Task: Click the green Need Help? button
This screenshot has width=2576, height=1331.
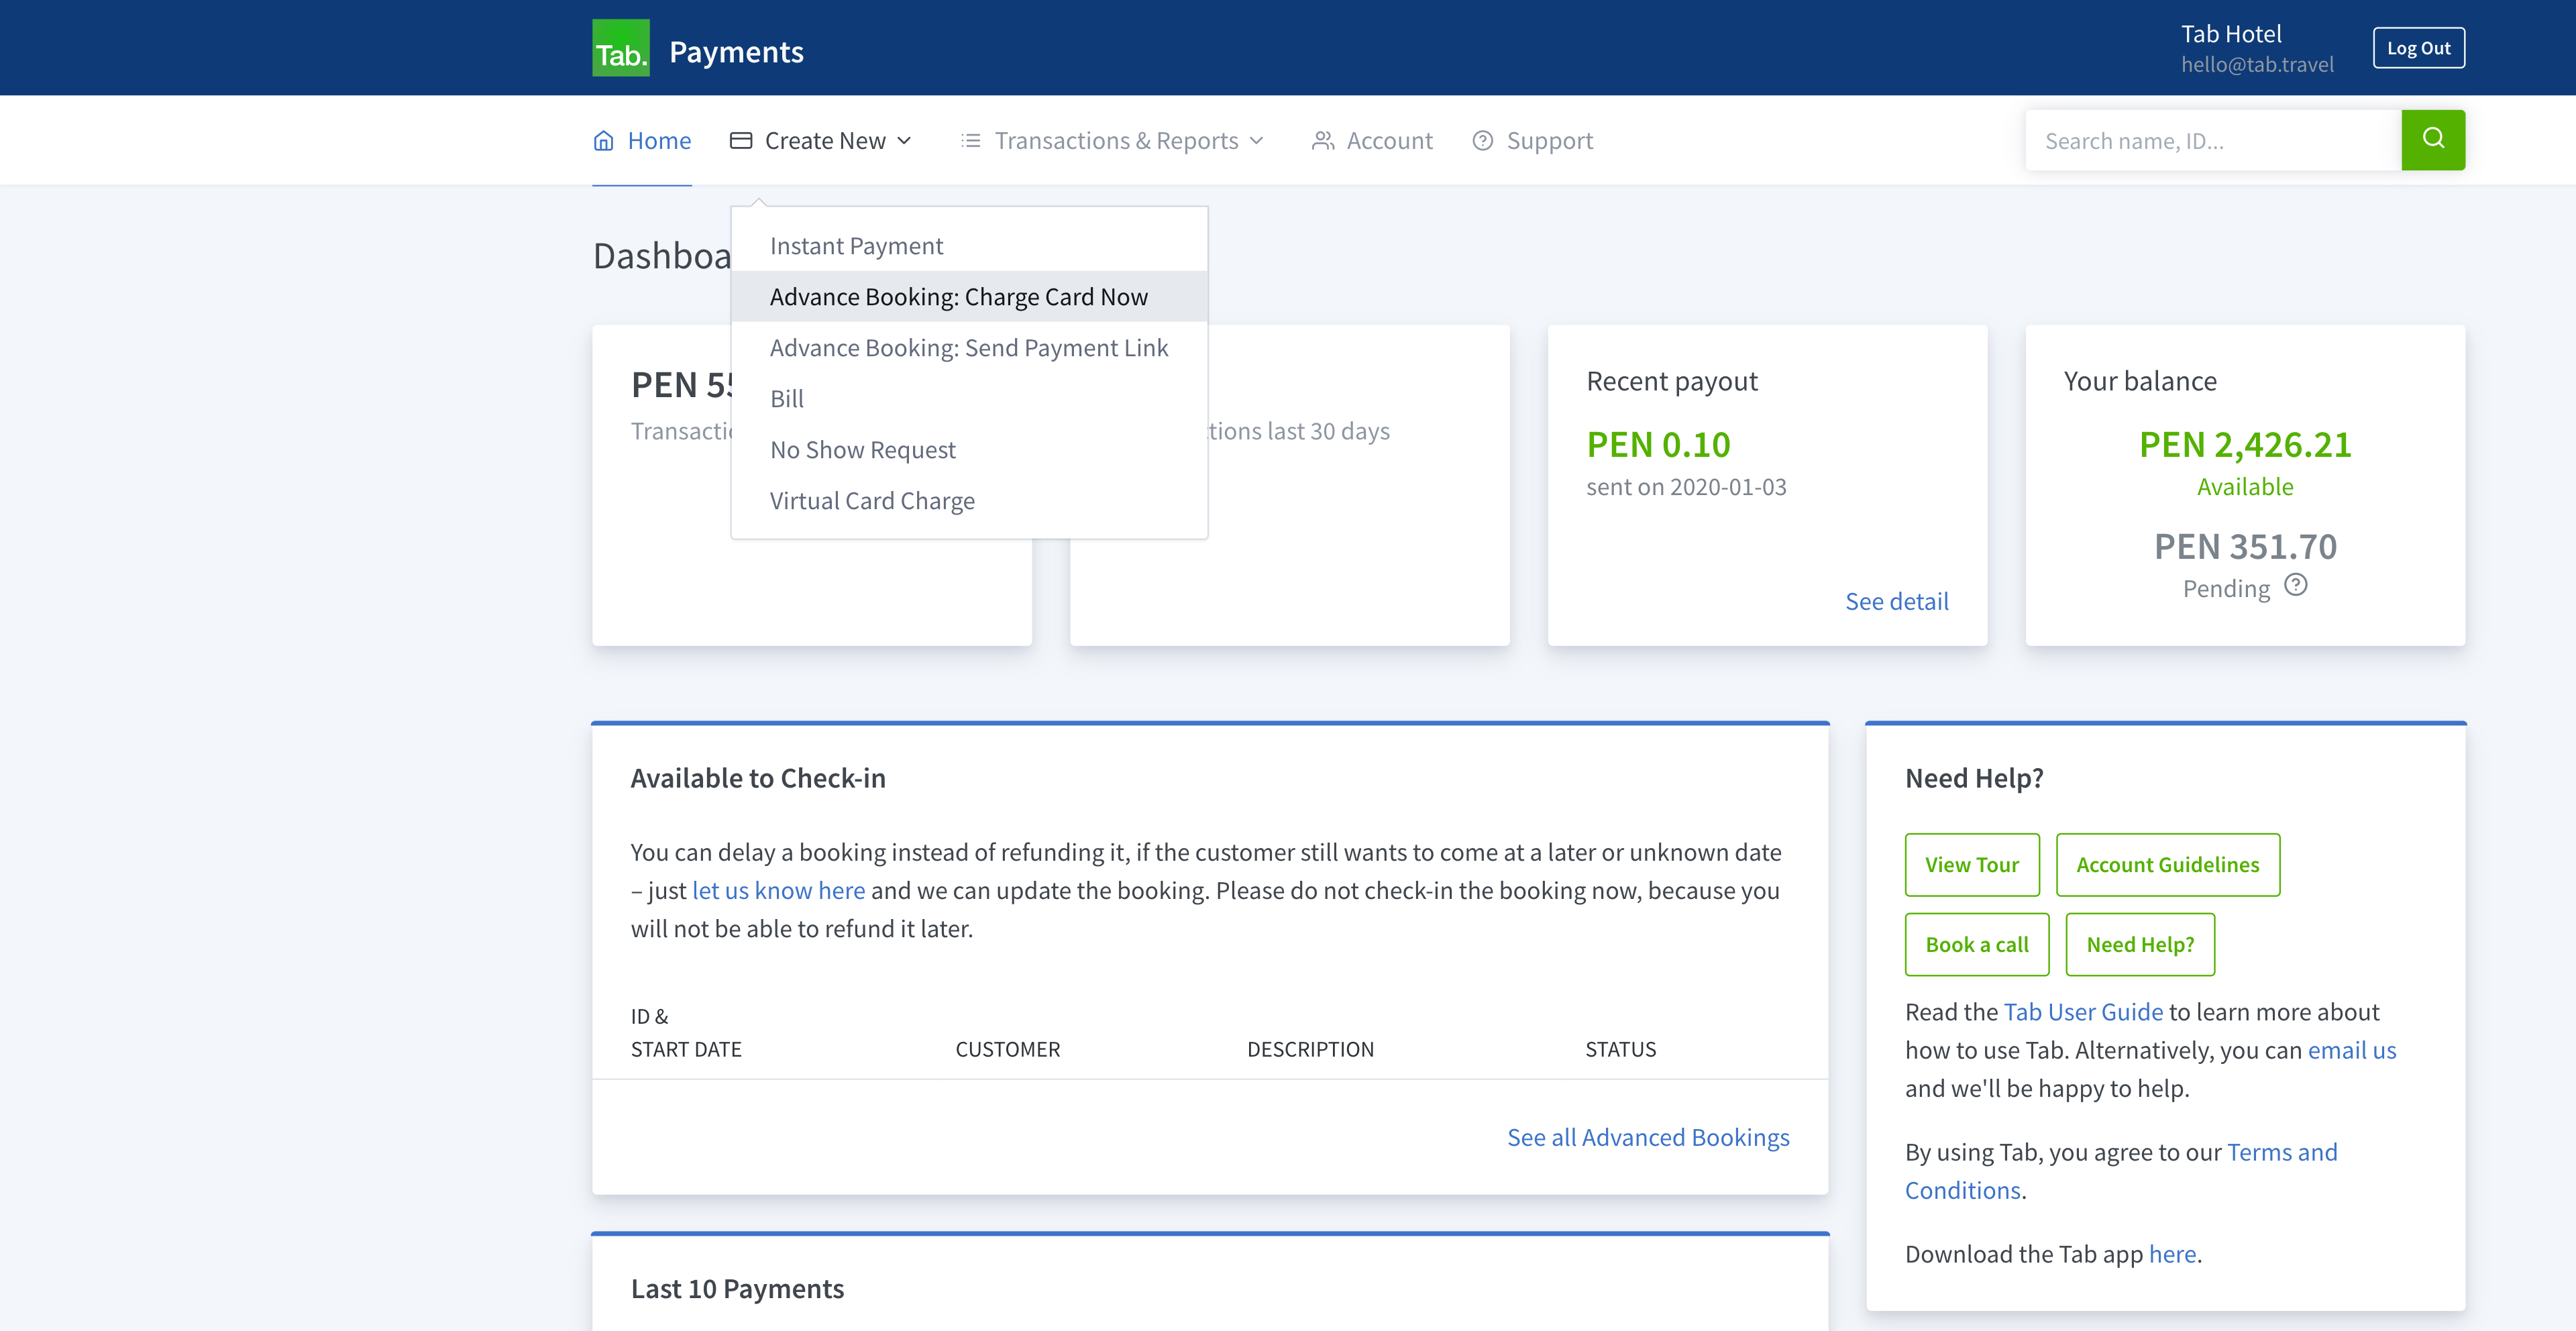Action: pyautogui.click(x=2140, y=945)
